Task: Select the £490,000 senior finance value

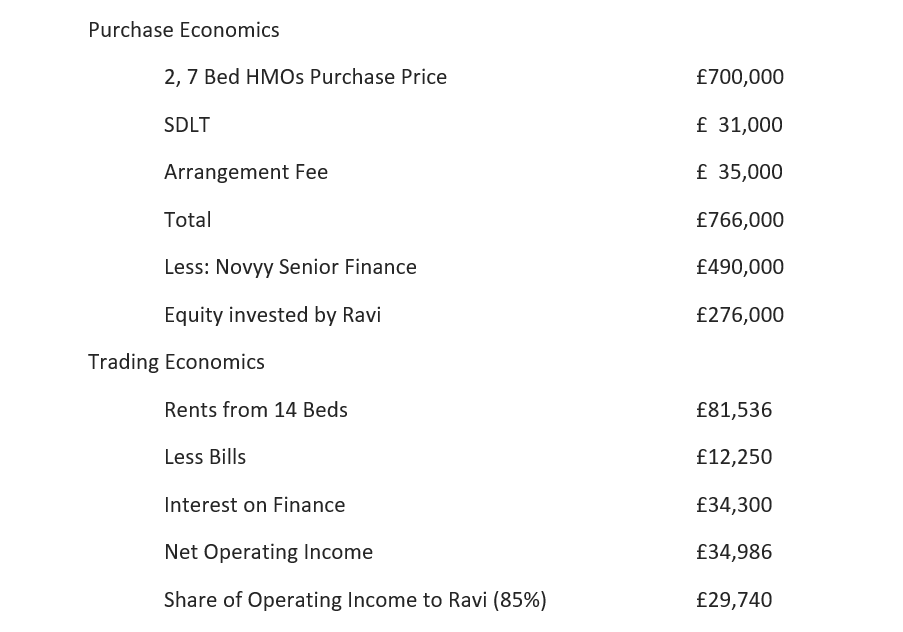Action: click(739, 267)
